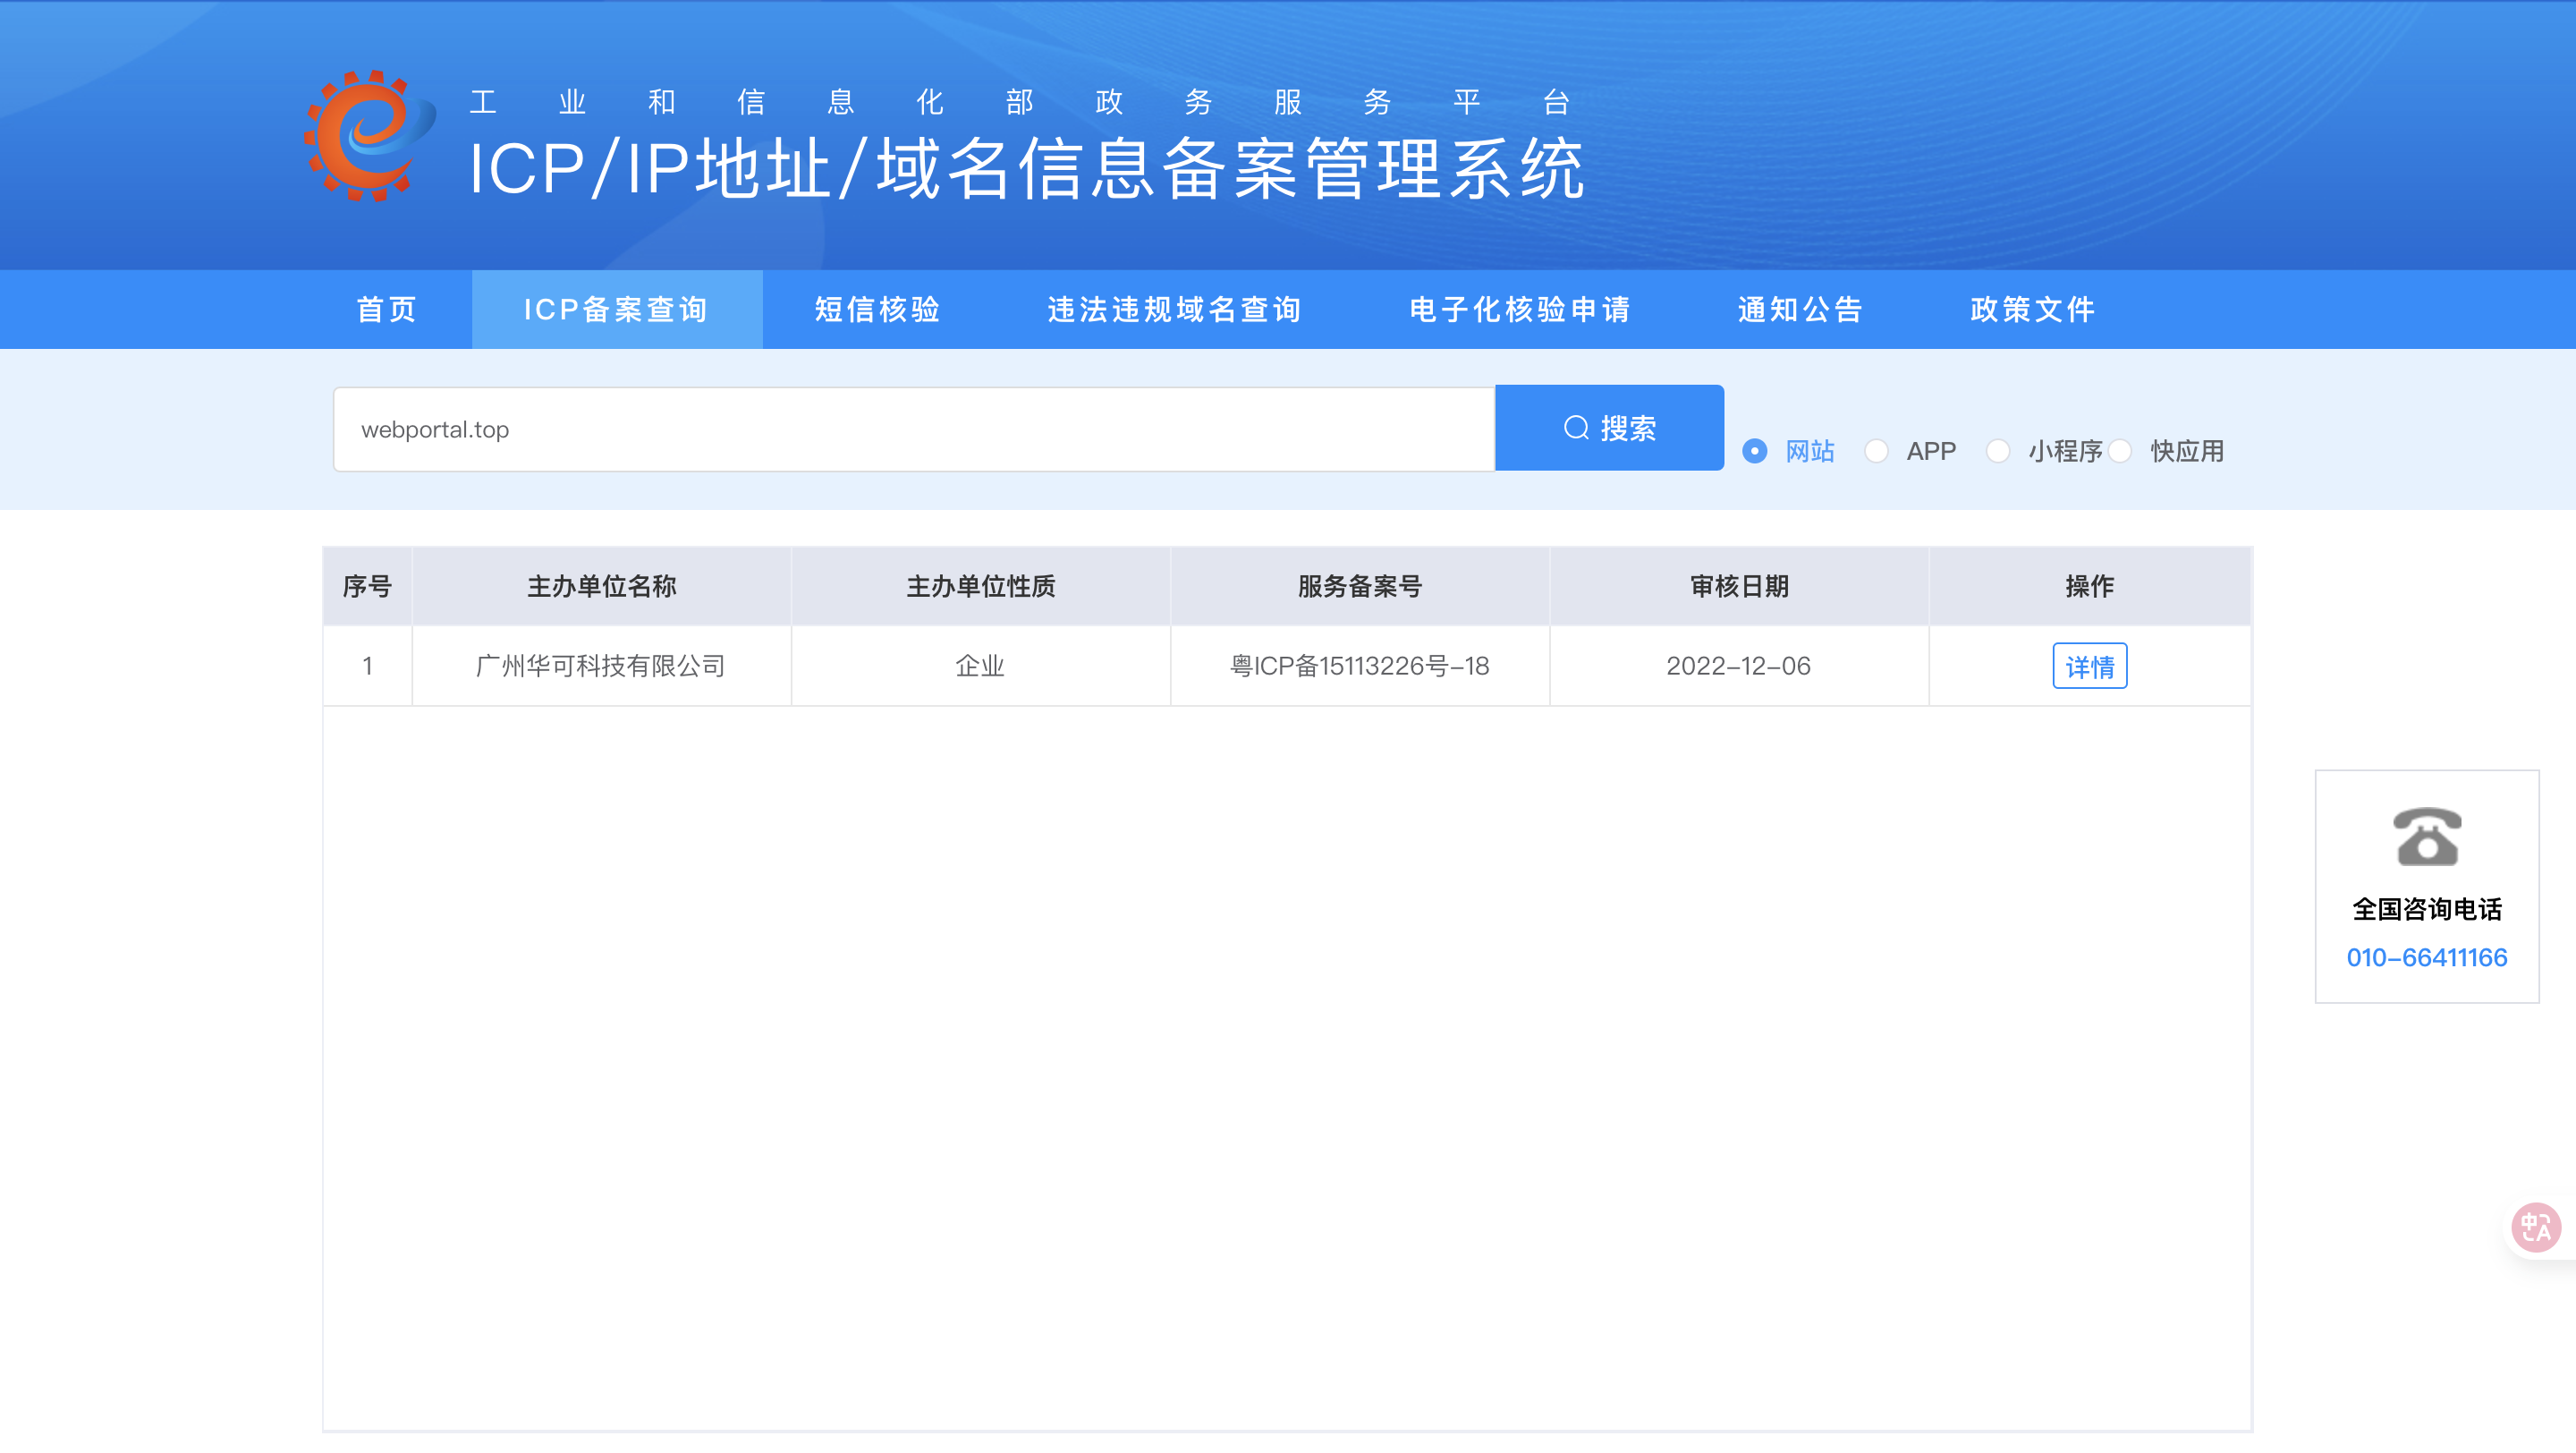Go to 违法违规域名查询 page
The height and width of the screenshot is (1453, 2576).
[1174, 309]
